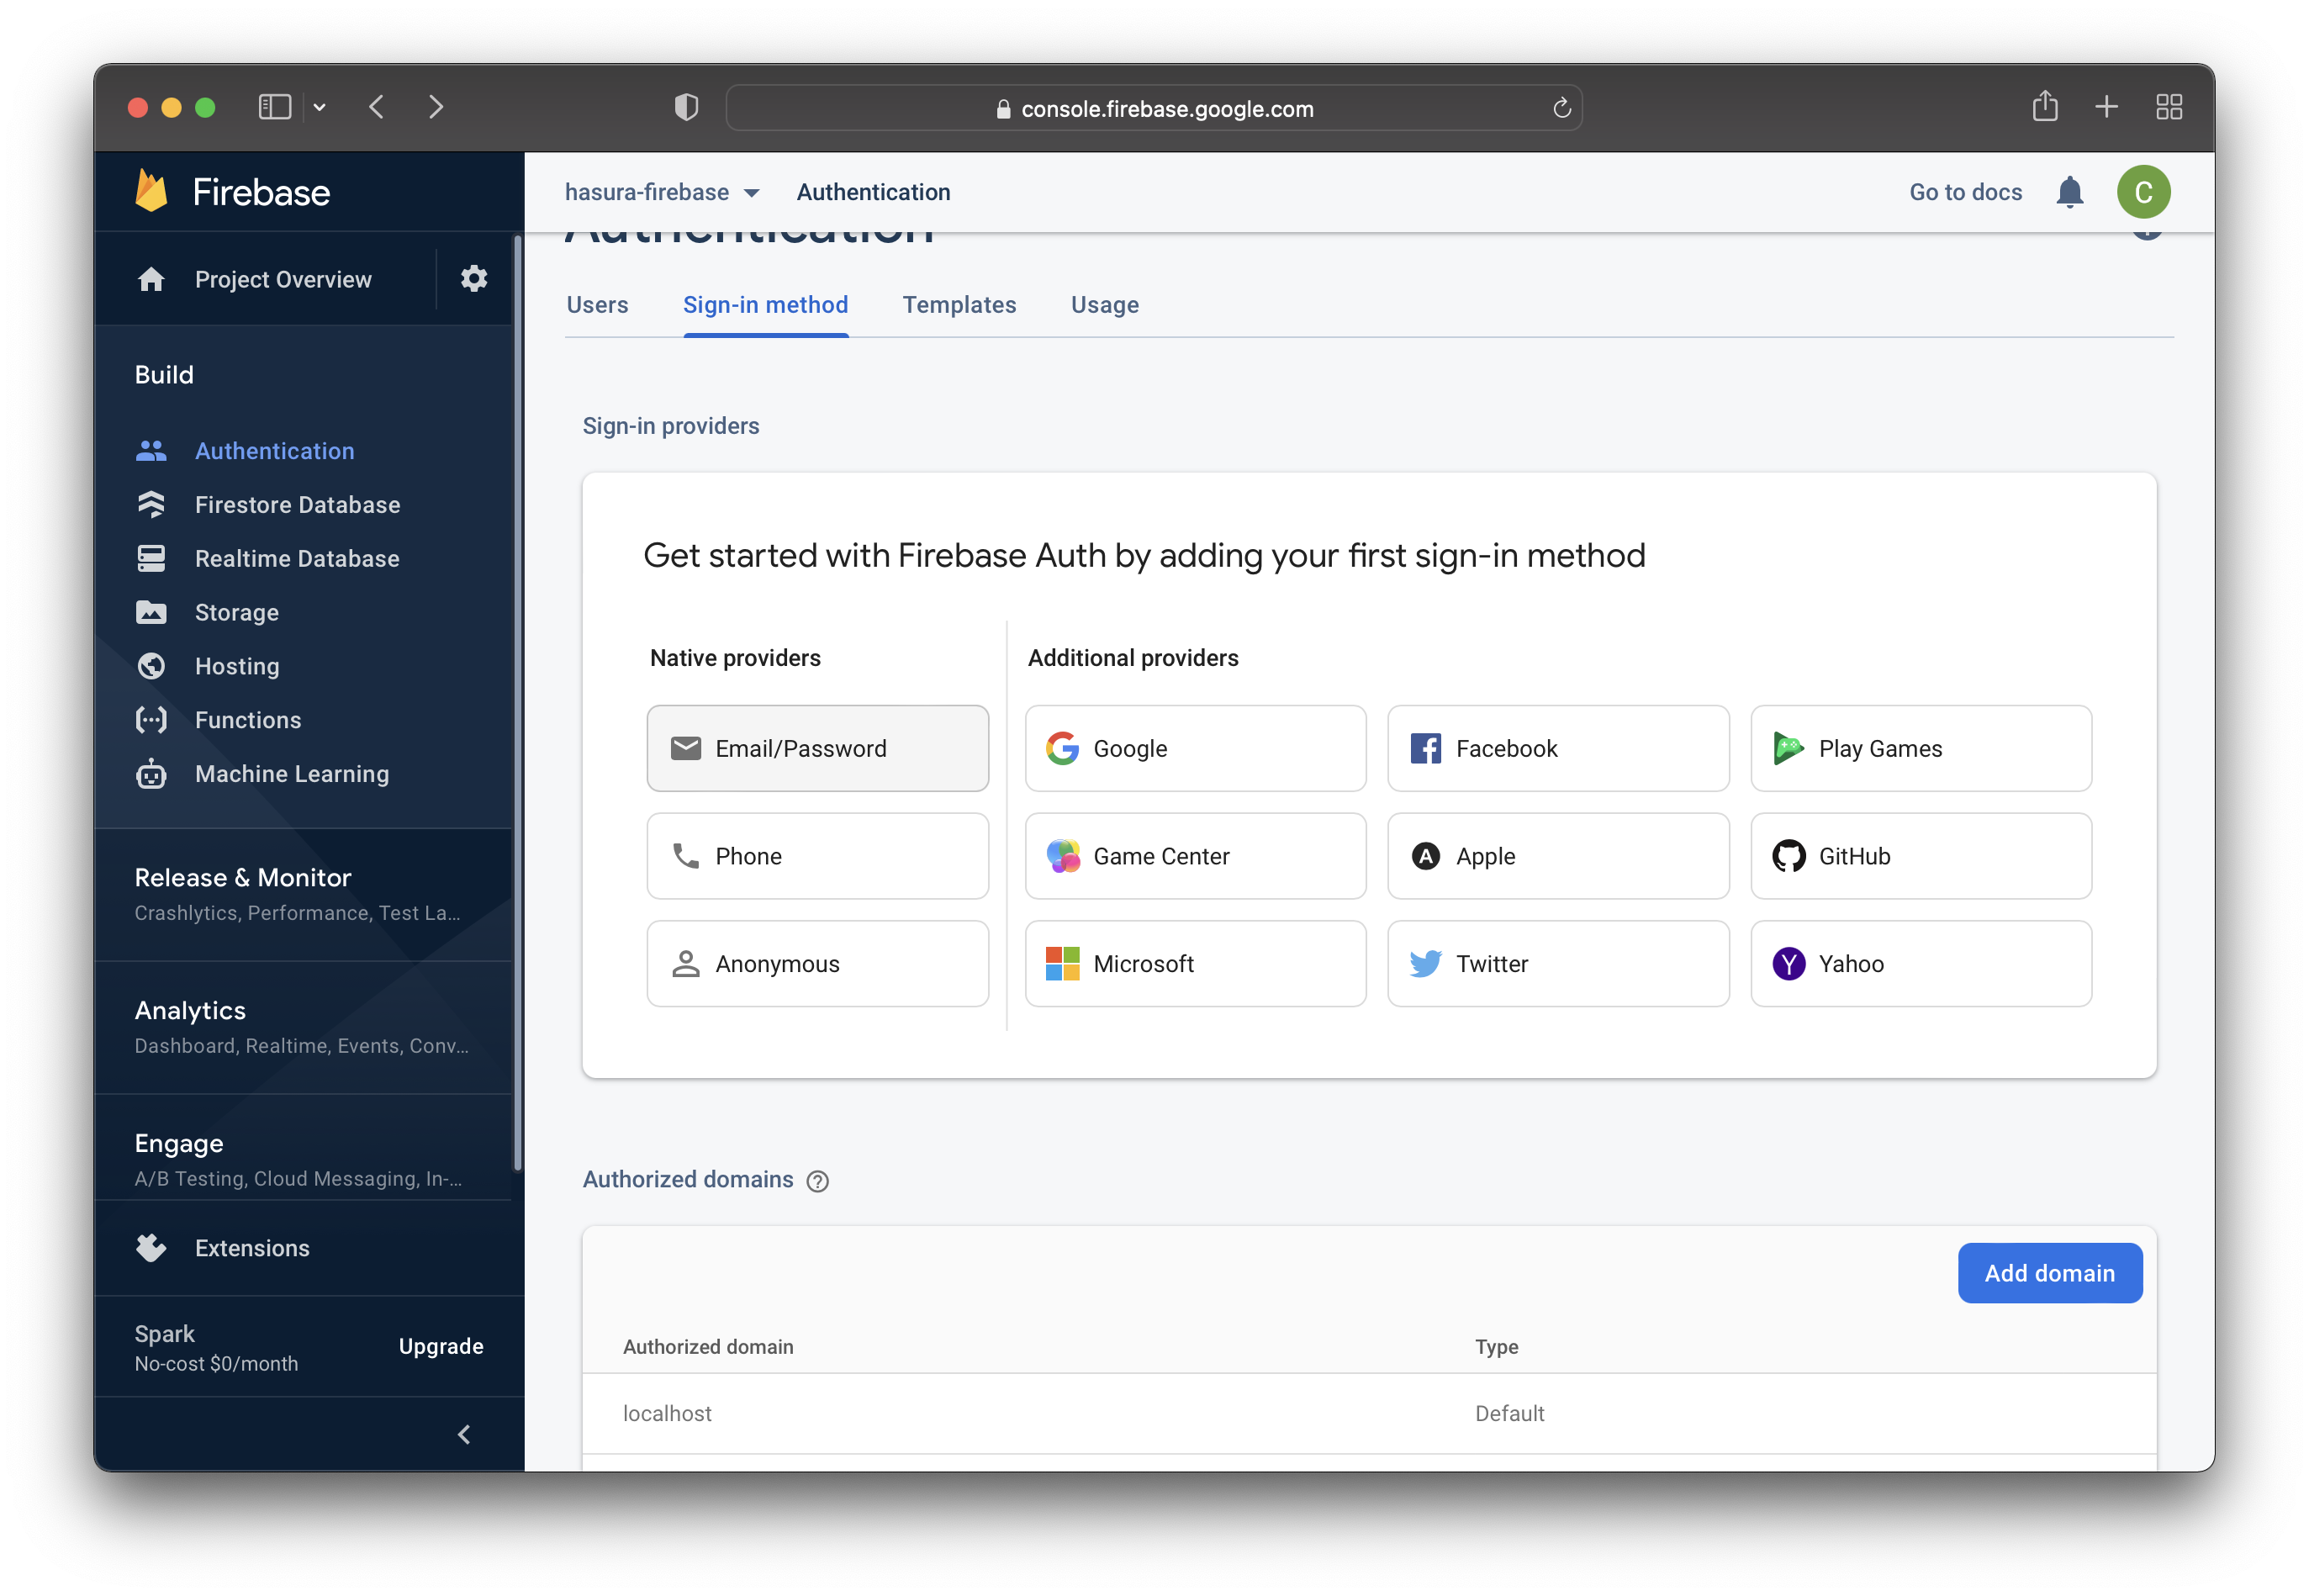Viewport: 2309px width, 1596px height.
Task: Click the Spark plan label
Action: point(164,1334)
